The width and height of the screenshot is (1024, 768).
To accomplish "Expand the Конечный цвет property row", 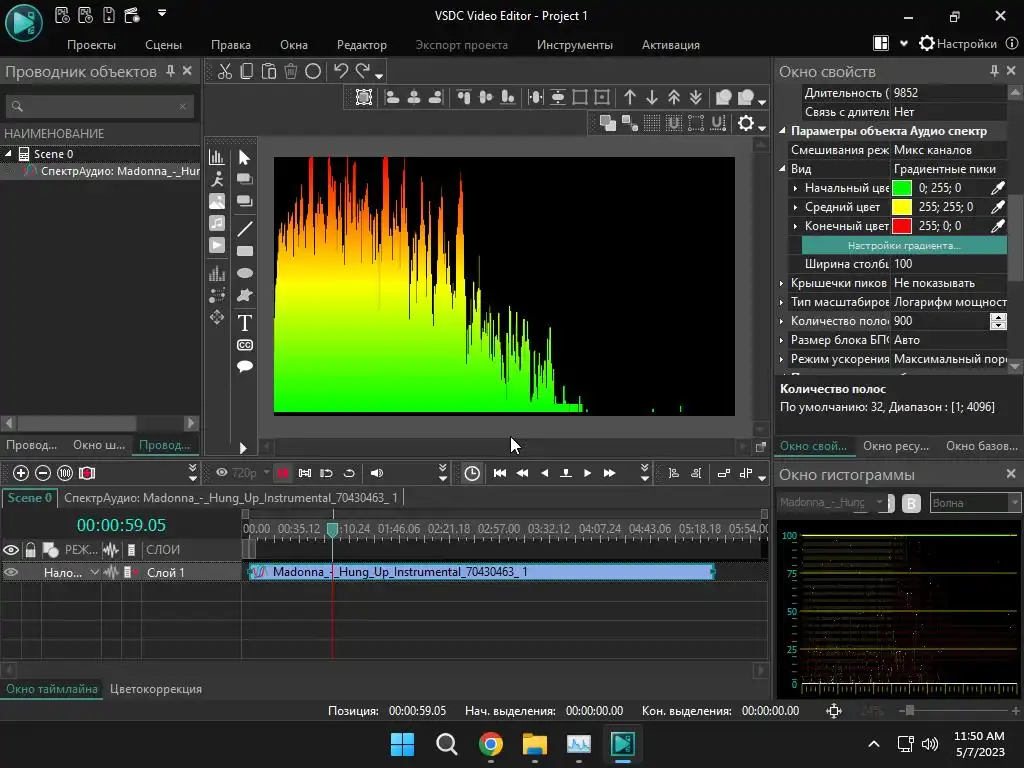I will tap(796, 226).
